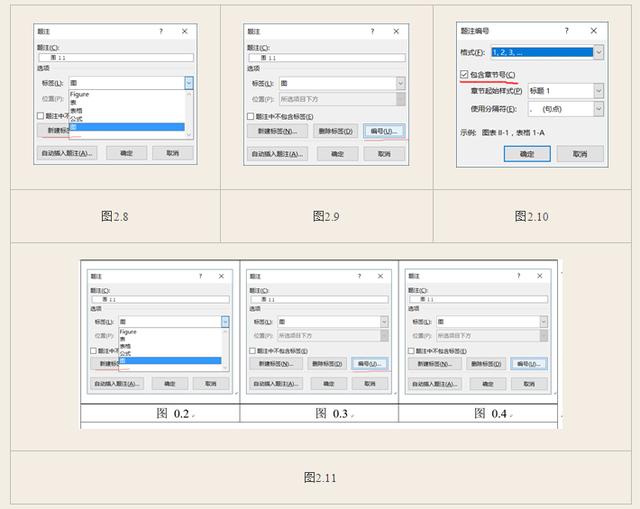This screenshot has height=509, width=640.
Task: Tick the 题注中不包含标签 checkbox in the 图 0.4 dialog
Action: tap(411, 351)
